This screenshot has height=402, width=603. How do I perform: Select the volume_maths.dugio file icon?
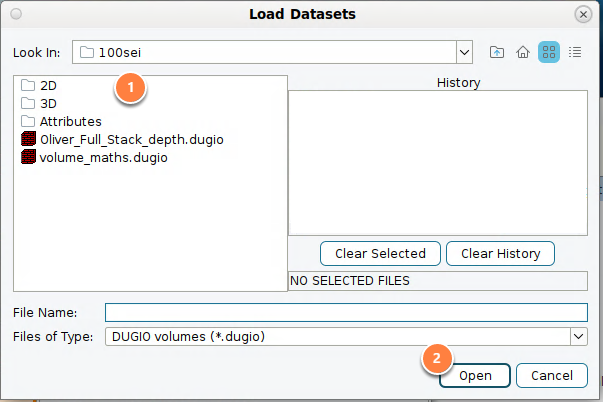[28, 157]
